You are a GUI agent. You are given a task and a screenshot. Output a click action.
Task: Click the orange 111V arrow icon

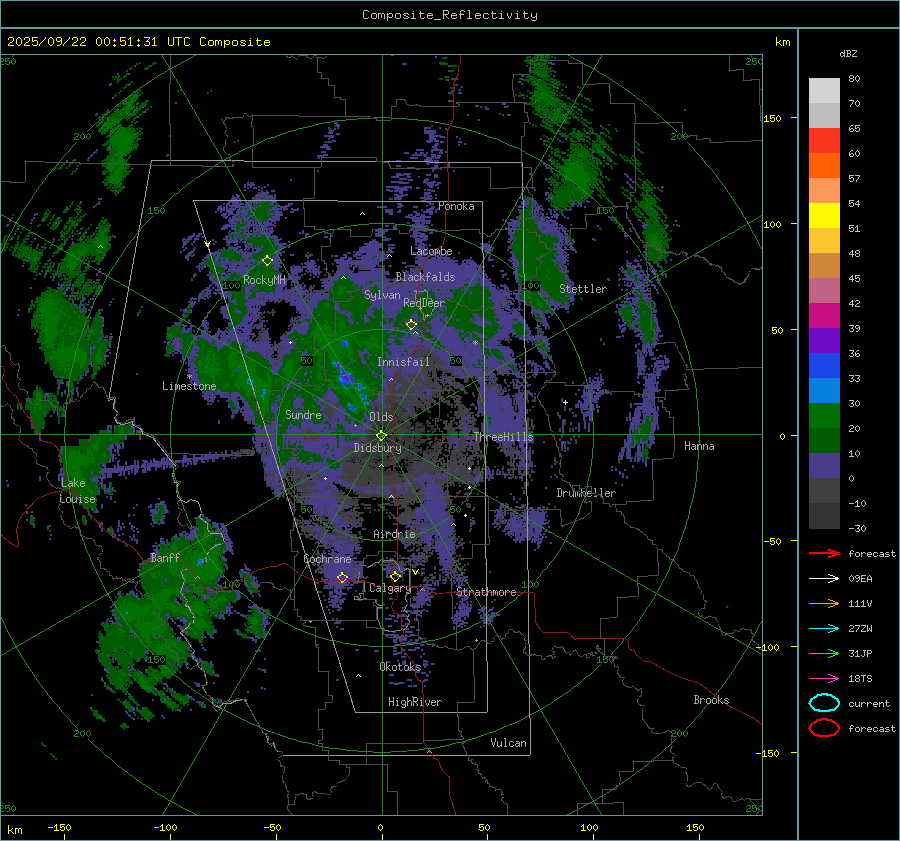pos(823,603)
